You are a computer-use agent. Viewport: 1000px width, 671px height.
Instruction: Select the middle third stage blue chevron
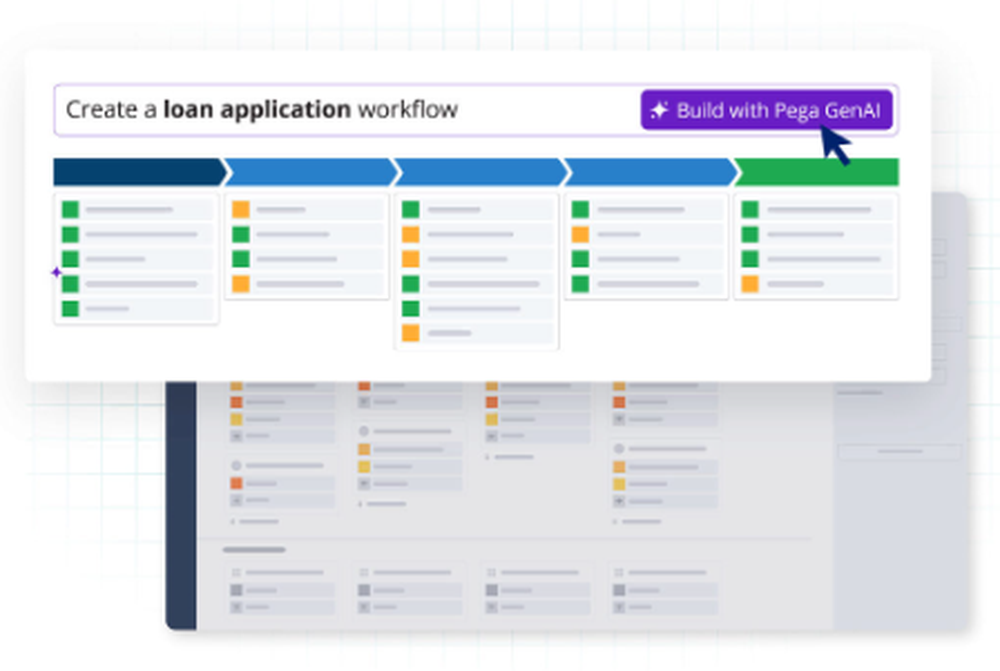click(481, 172)
